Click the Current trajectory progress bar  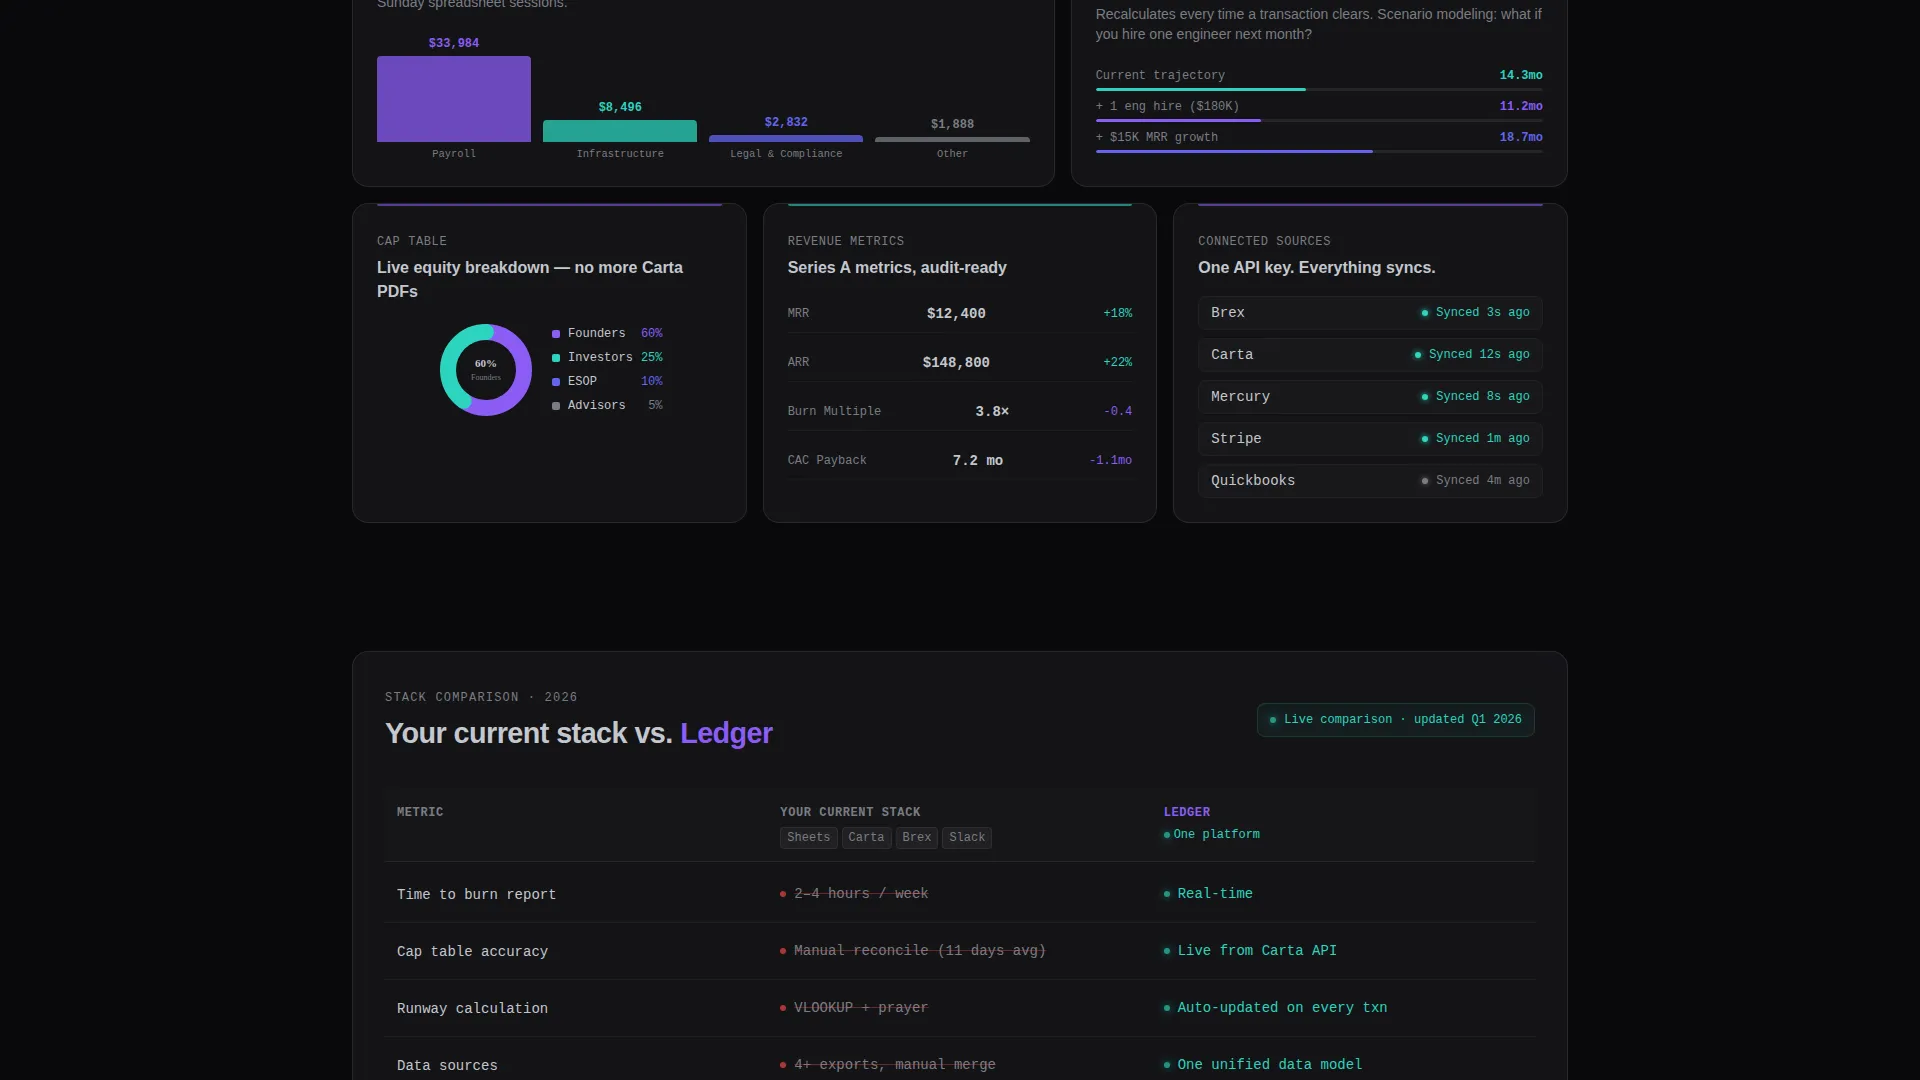(x=1319, y=90)
